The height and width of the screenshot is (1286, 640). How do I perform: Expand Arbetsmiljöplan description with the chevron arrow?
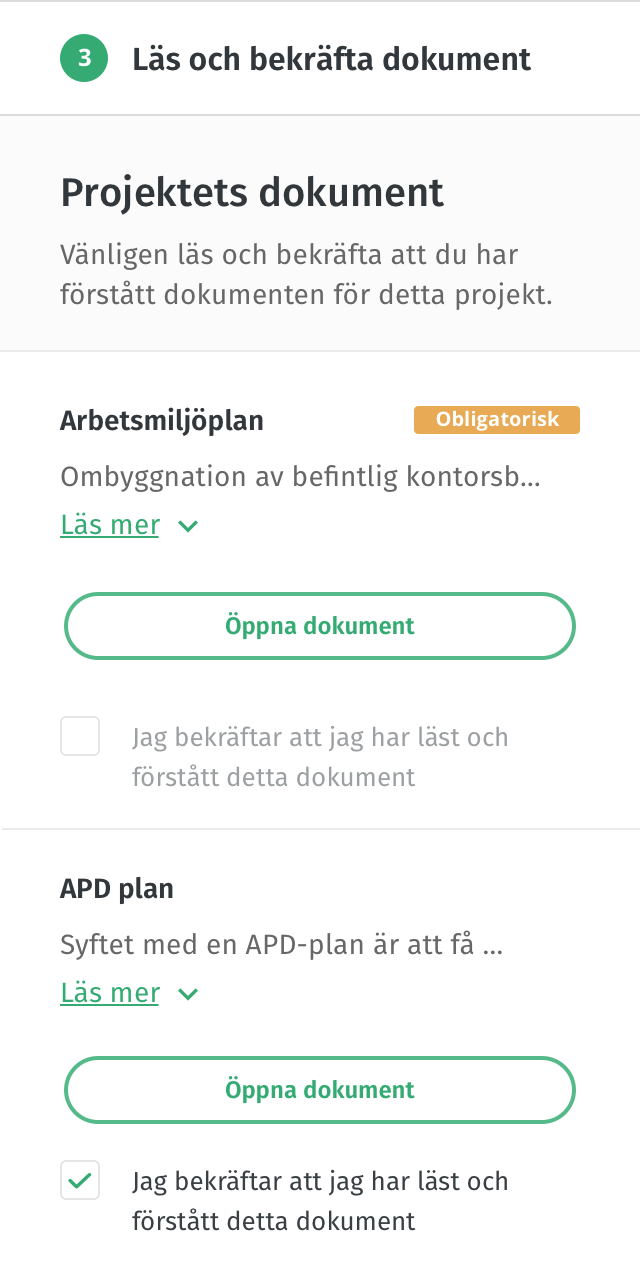188,526
